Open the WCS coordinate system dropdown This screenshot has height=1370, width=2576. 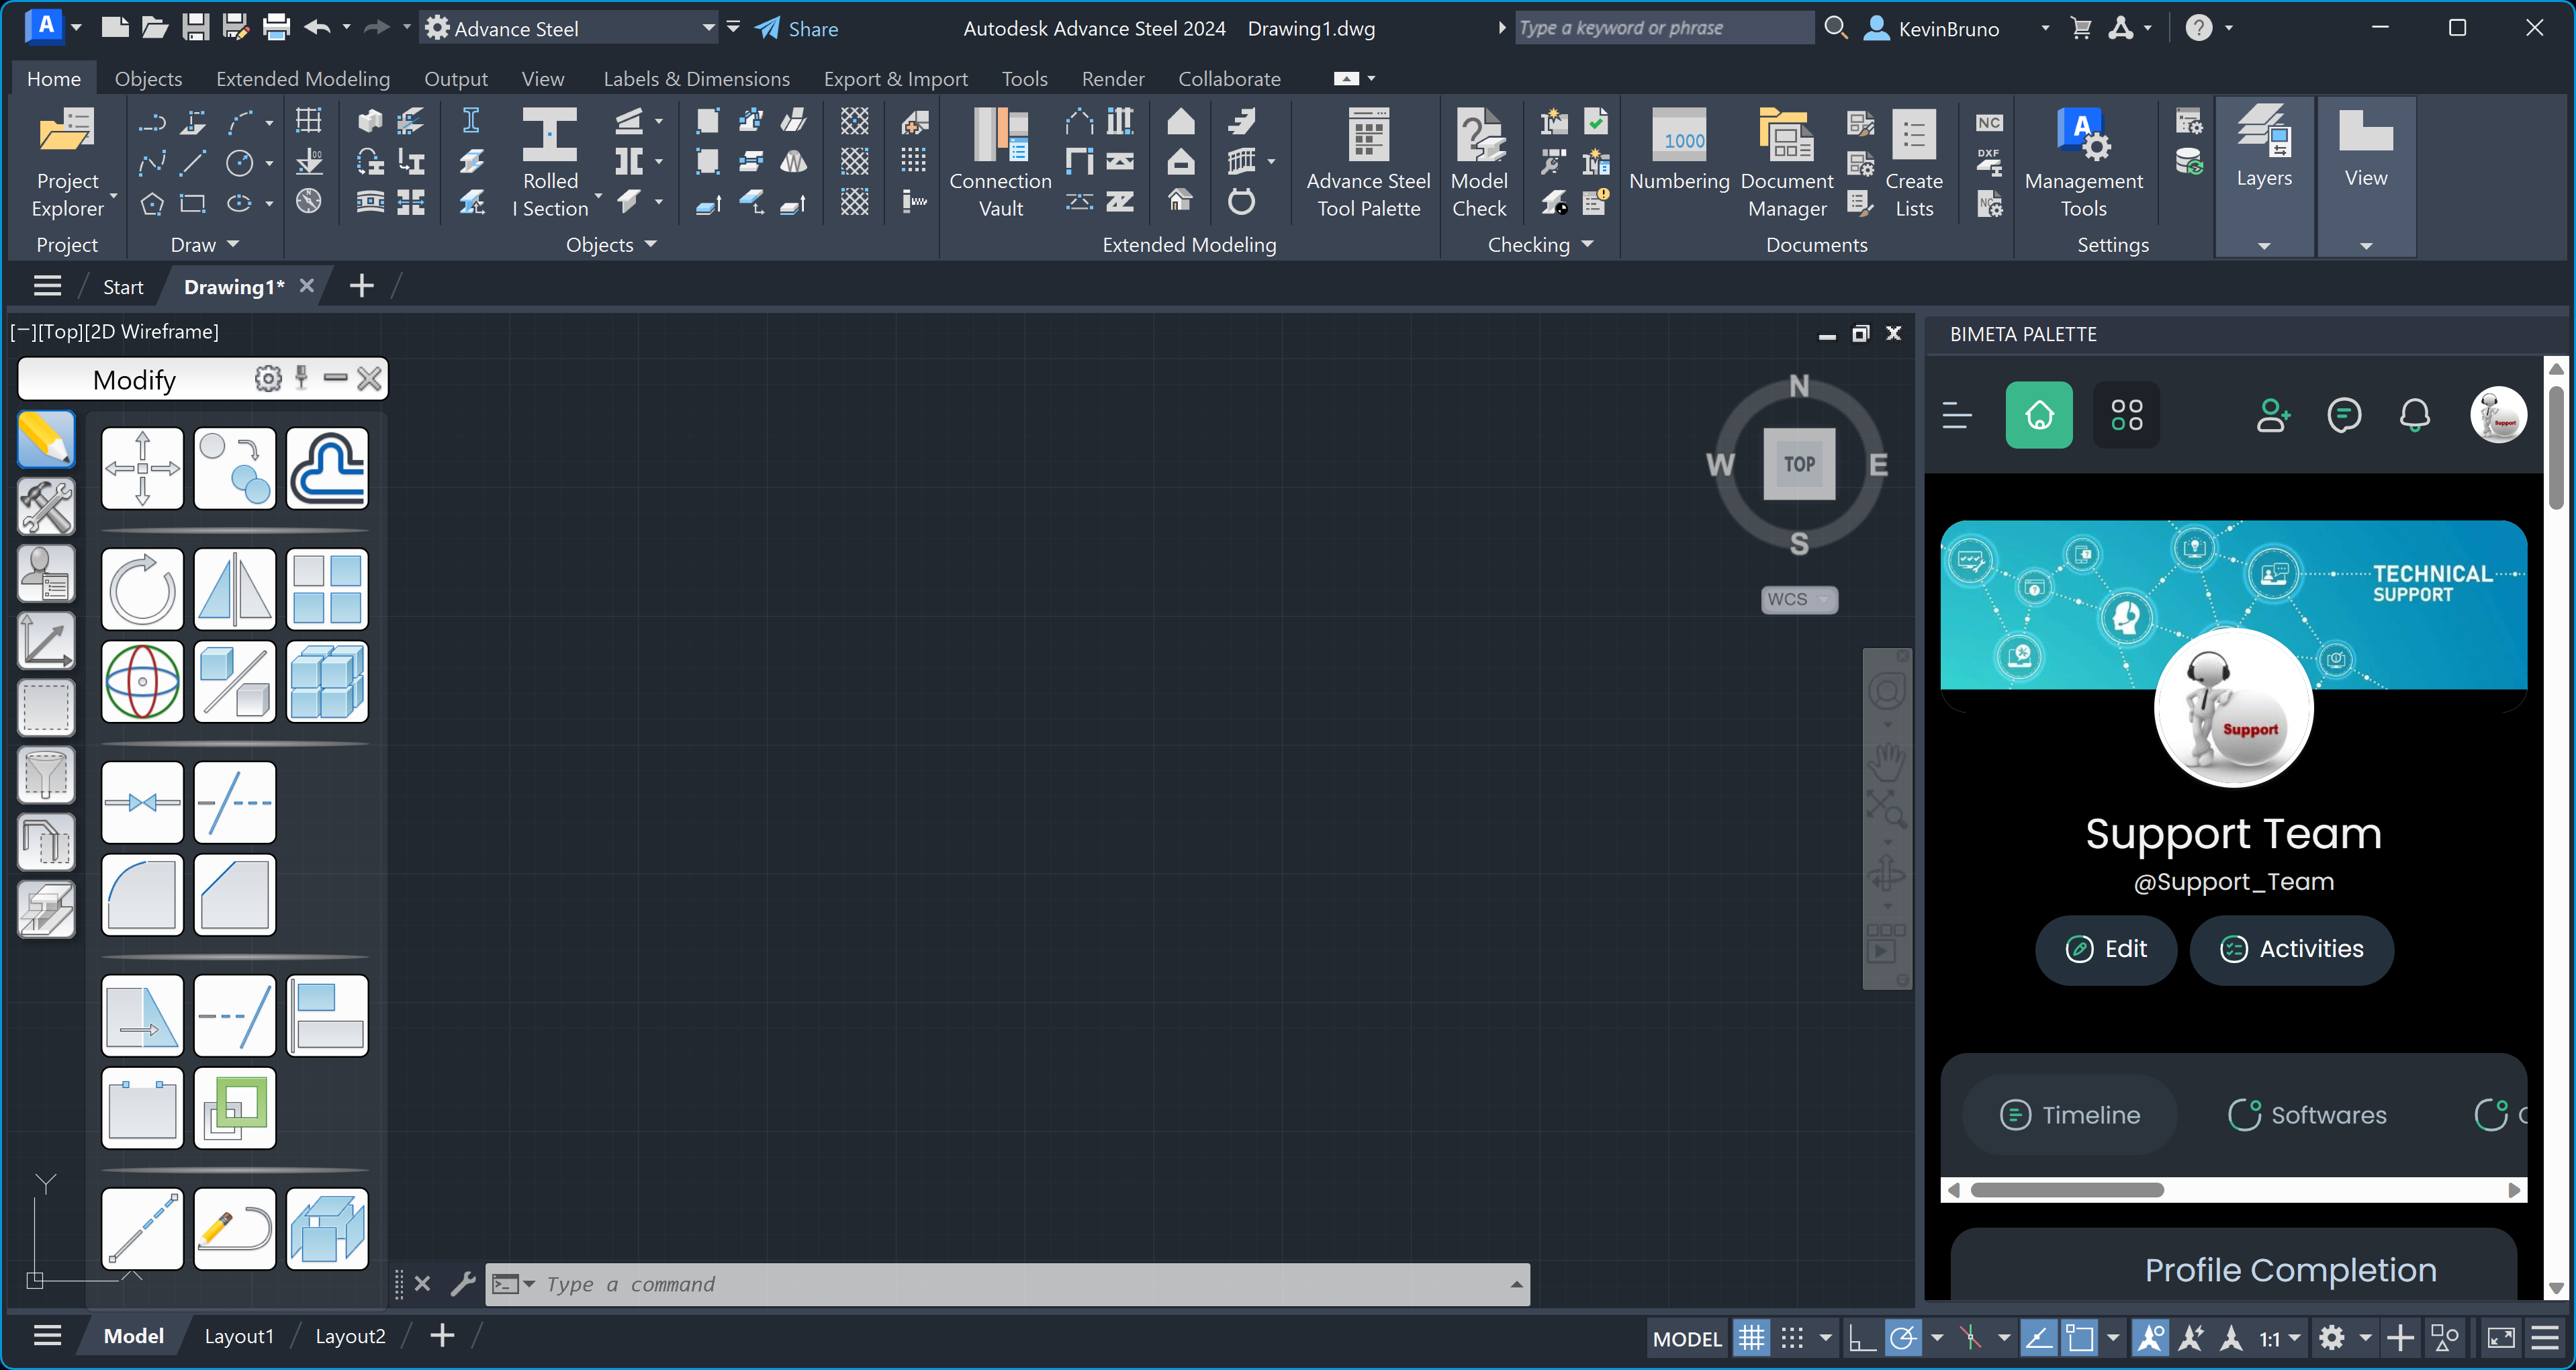pyautogui.click(x=1799, y=600)
